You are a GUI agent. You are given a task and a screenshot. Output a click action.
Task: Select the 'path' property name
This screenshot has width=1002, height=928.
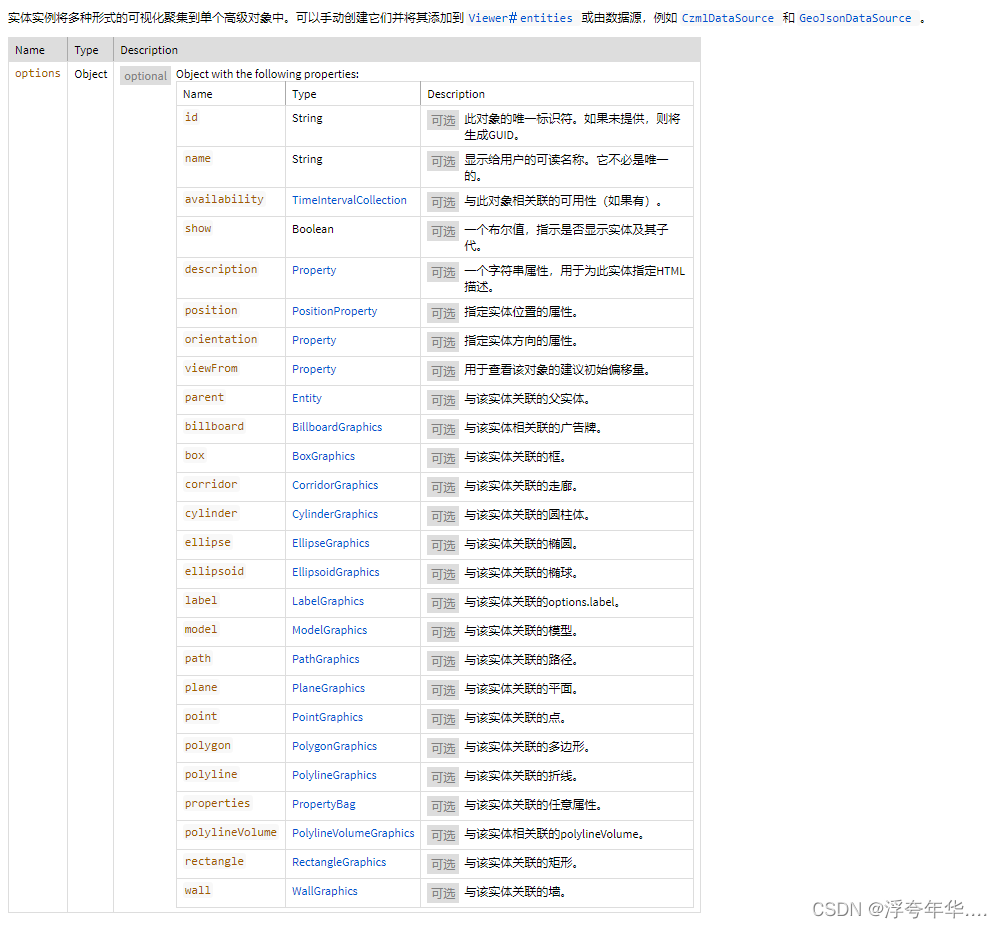tap(197, 658)
